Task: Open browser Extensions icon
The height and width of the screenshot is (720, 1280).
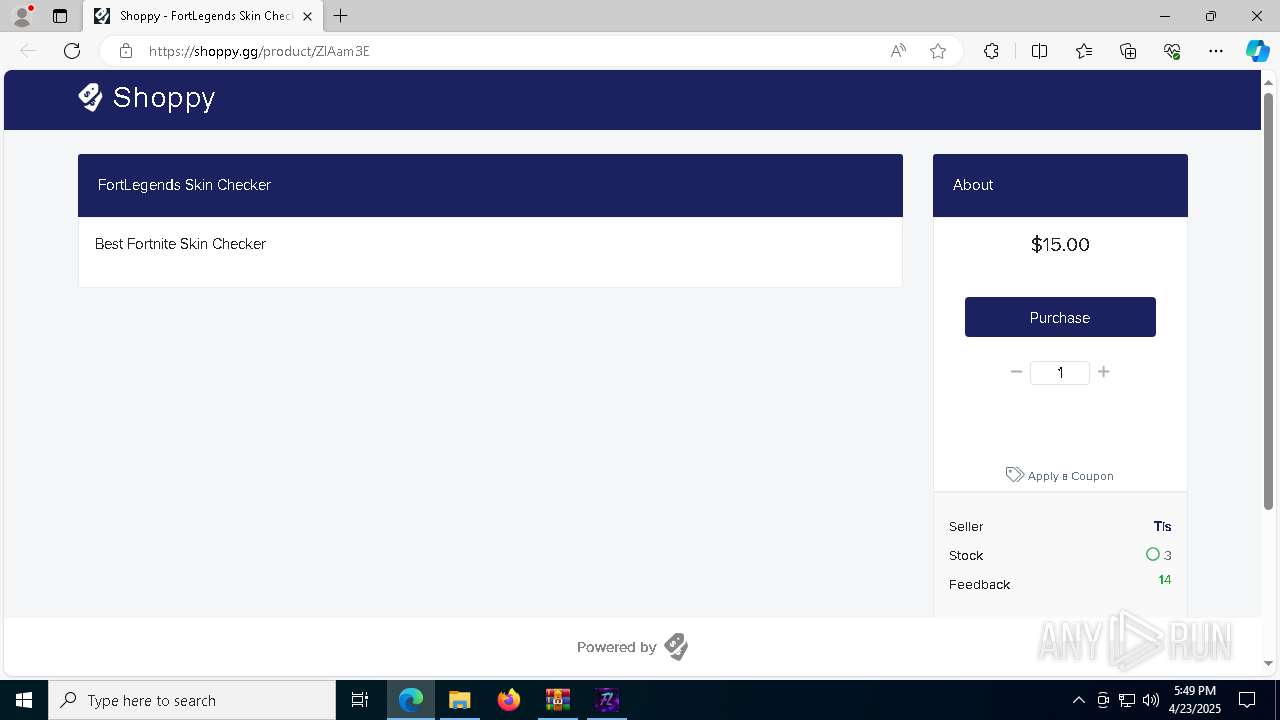Action: click(991, 51)
